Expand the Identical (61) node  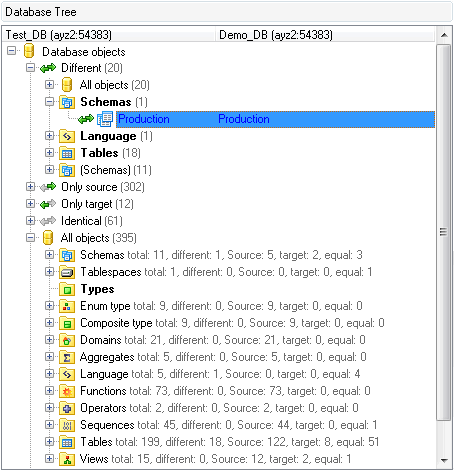click(x=30, y=221)
